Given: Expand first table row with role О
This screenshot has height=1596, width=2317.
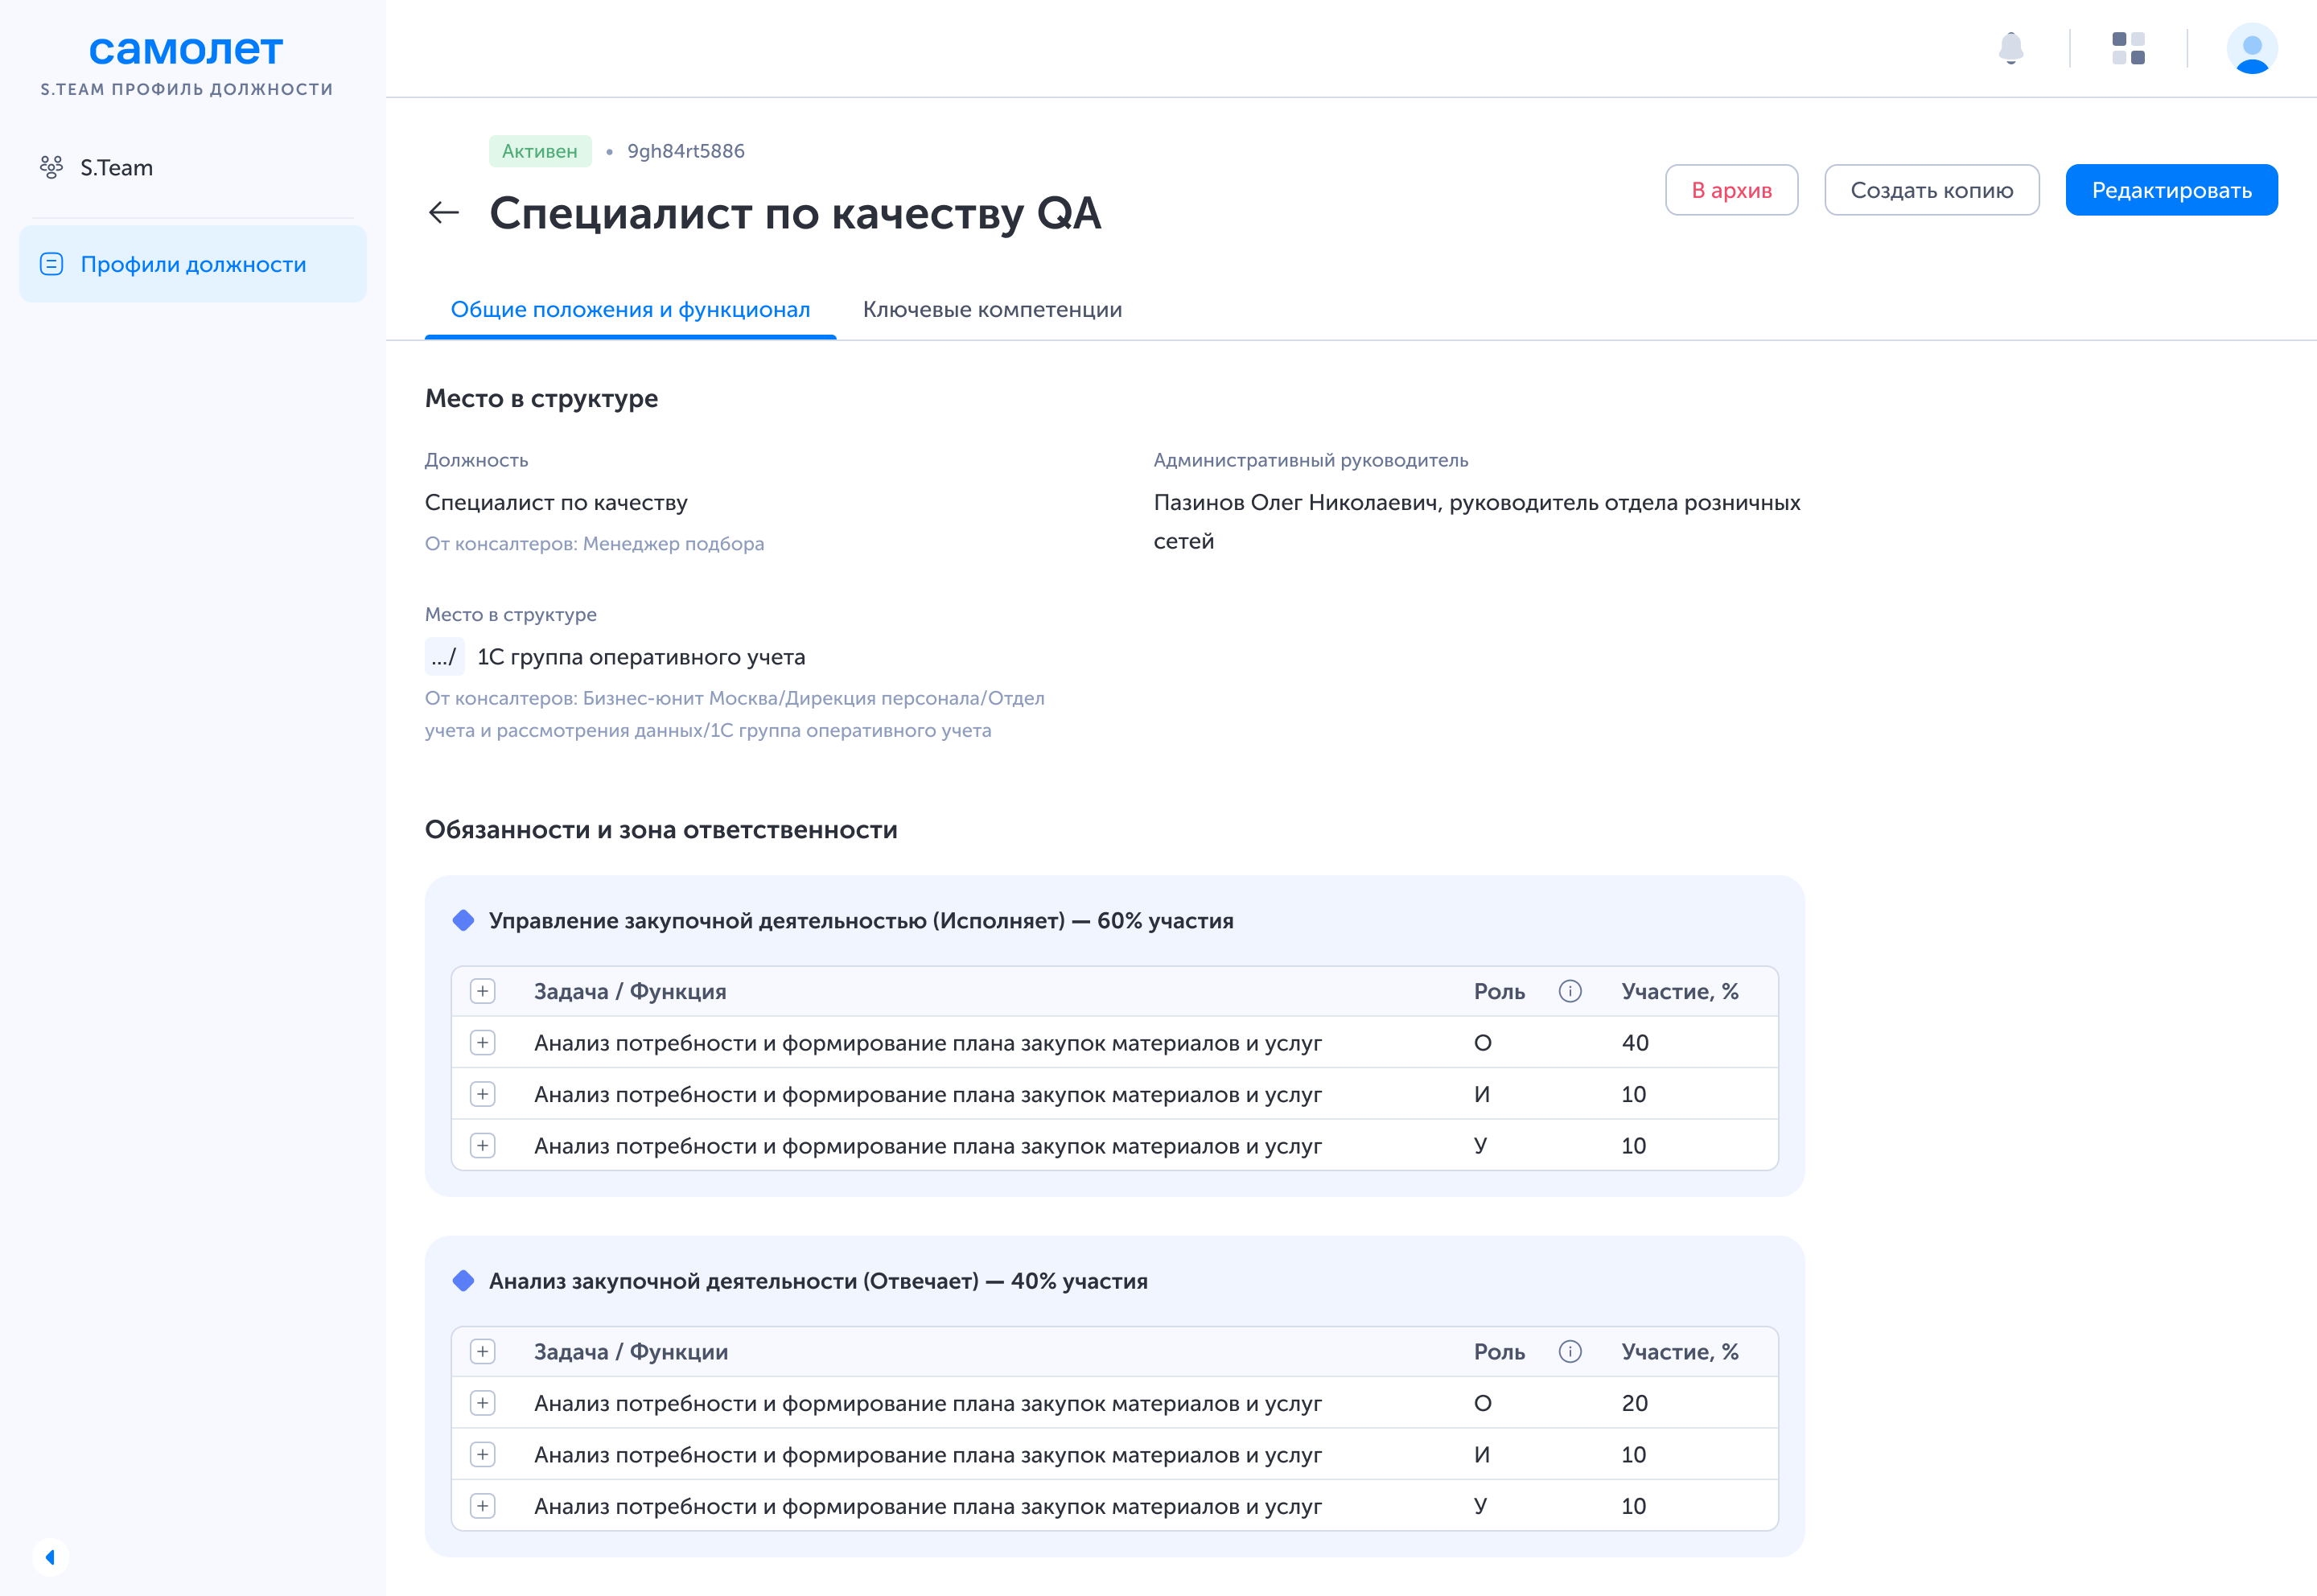Looking at the screenshot, I should click(483, 1043).
